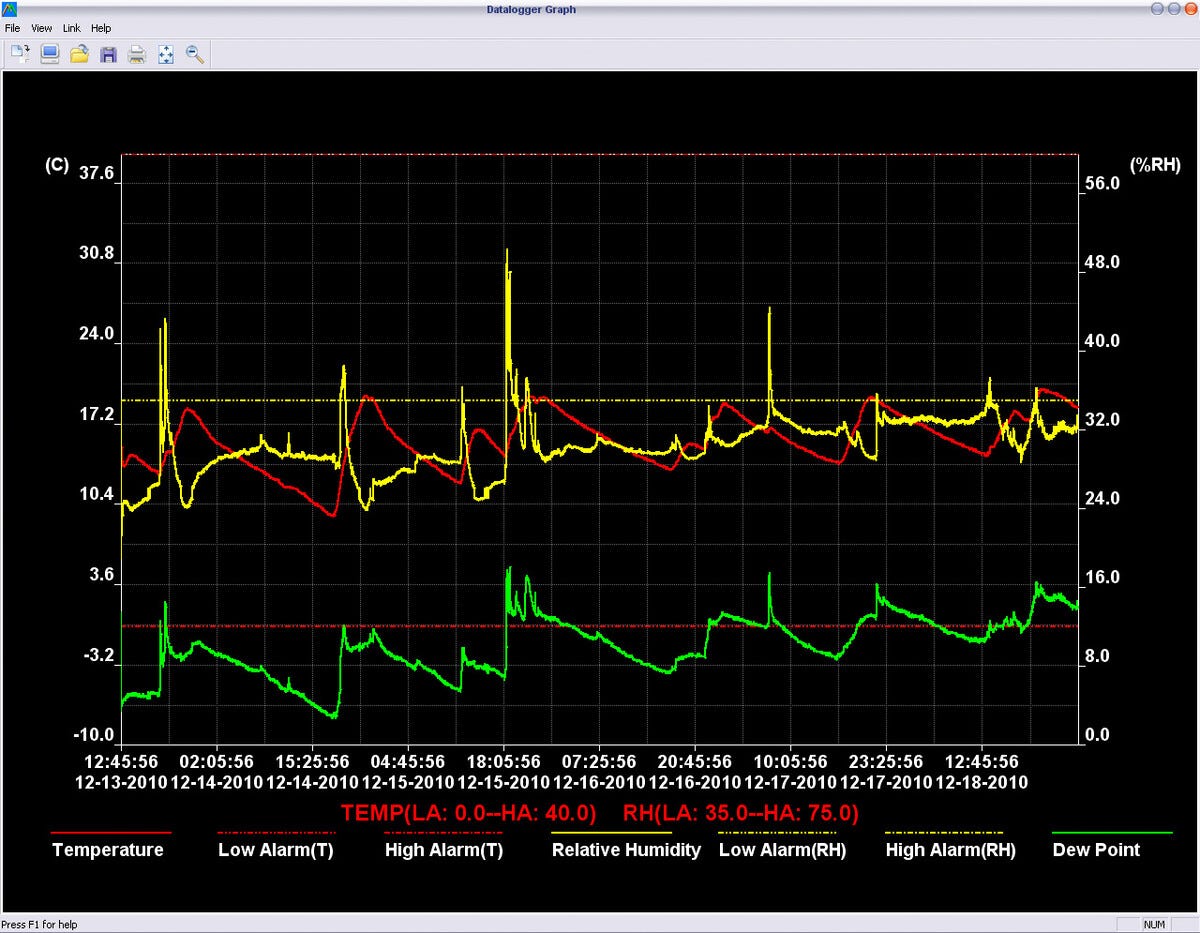This screenshot has height=933, width=1200.
Task: Click the green Dew Point legend line
Action: point(1112,831)
